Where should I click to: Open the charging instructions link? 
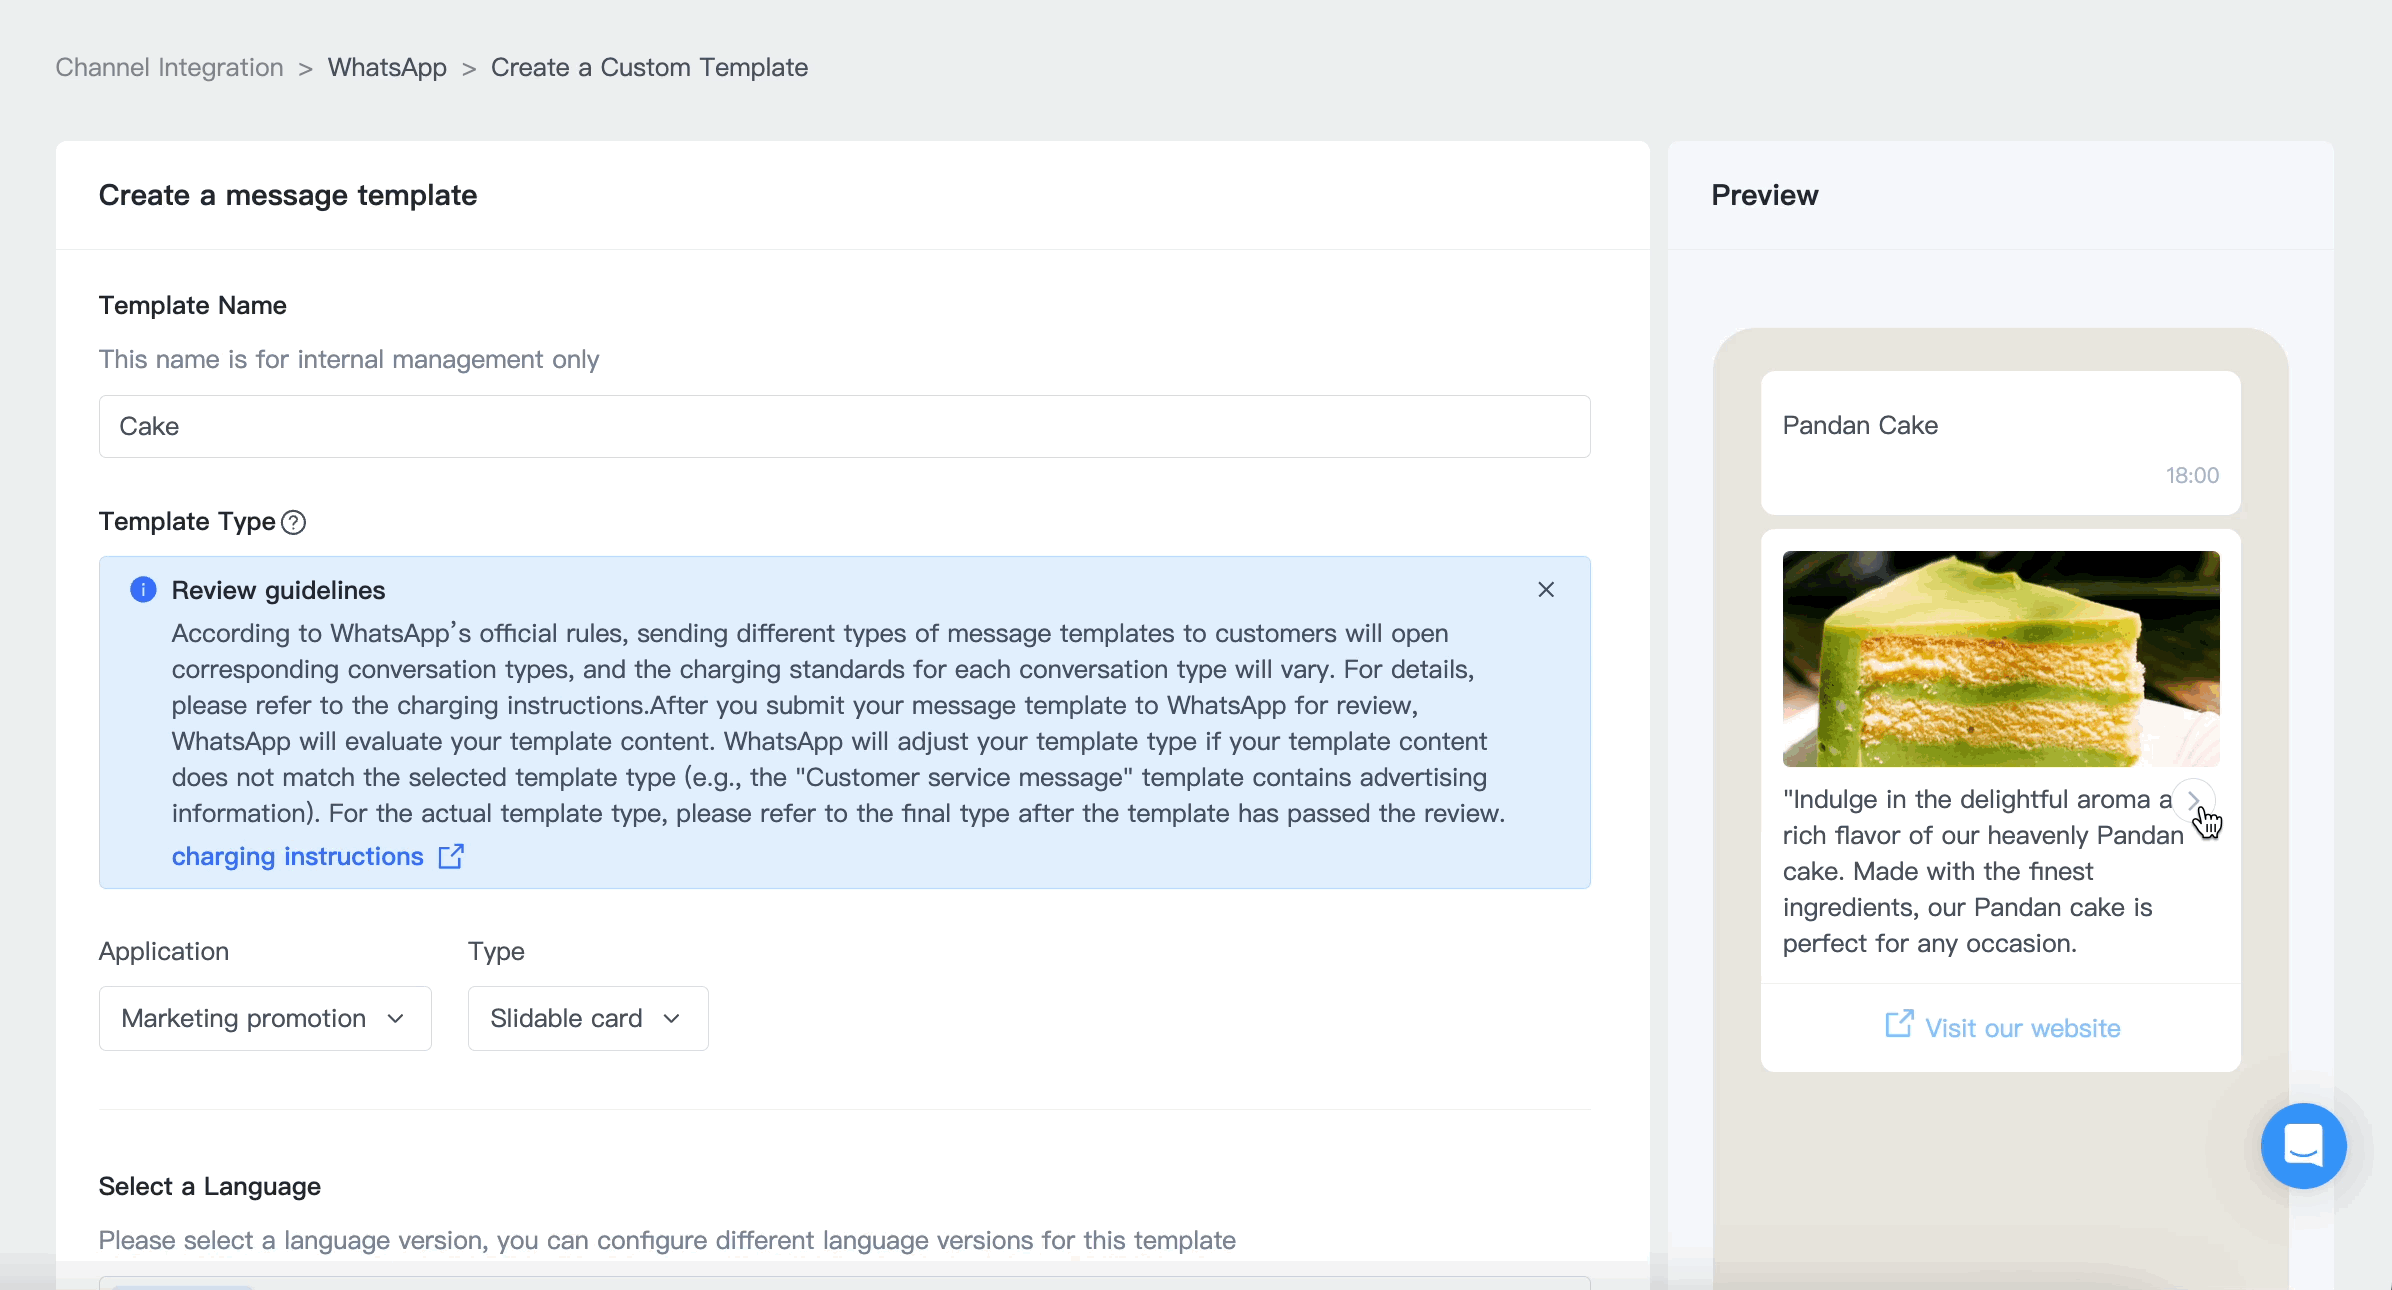298,857
